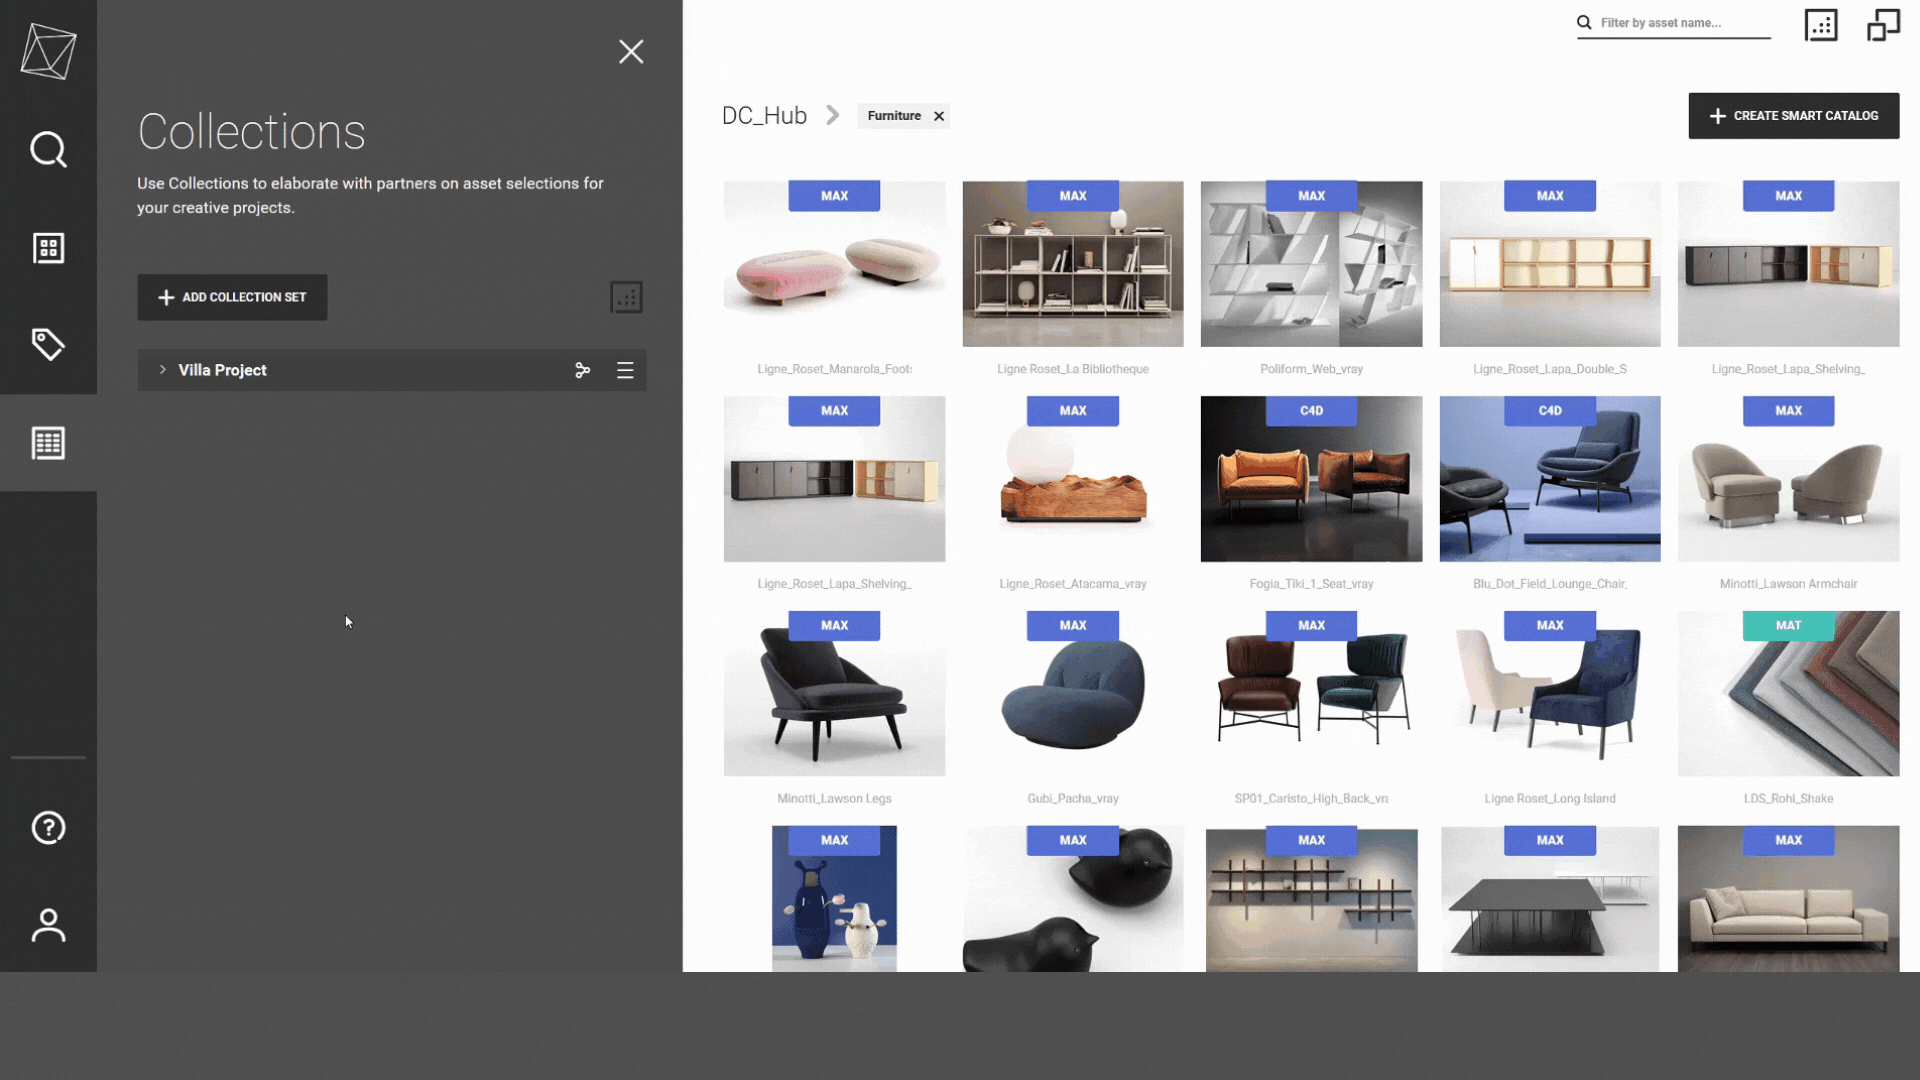
Task: Click the overlapping windows icon at top right
Action: 1883,25
